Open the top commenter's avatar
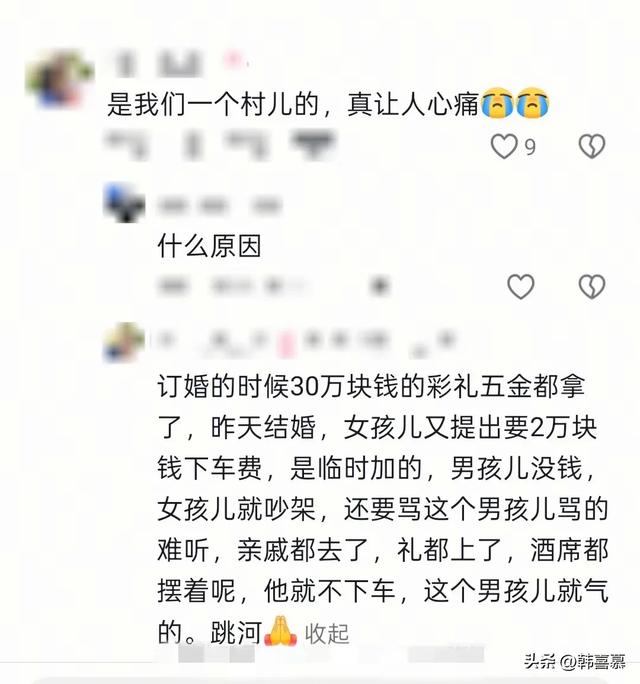The width and height of the screenshot is (640, 684). pos(59,79)
